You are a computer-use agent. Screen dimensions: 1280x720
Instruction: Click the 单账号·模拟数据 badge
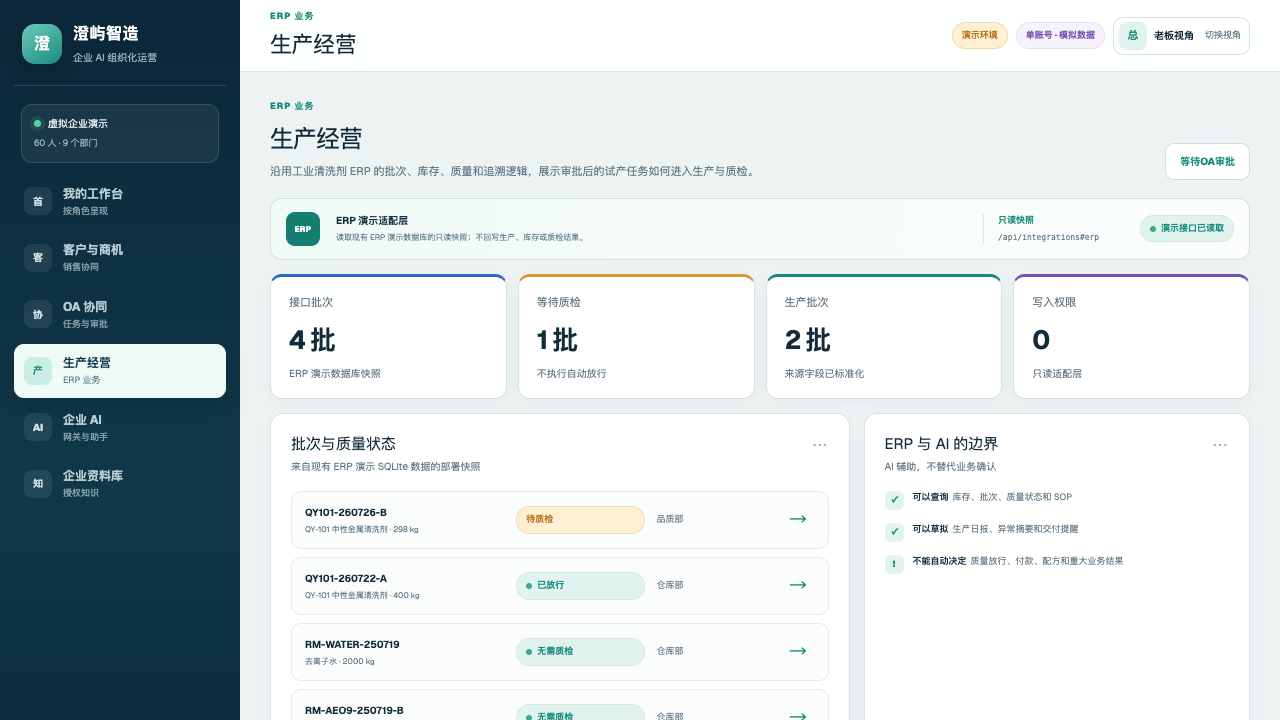pos(1060,35)
